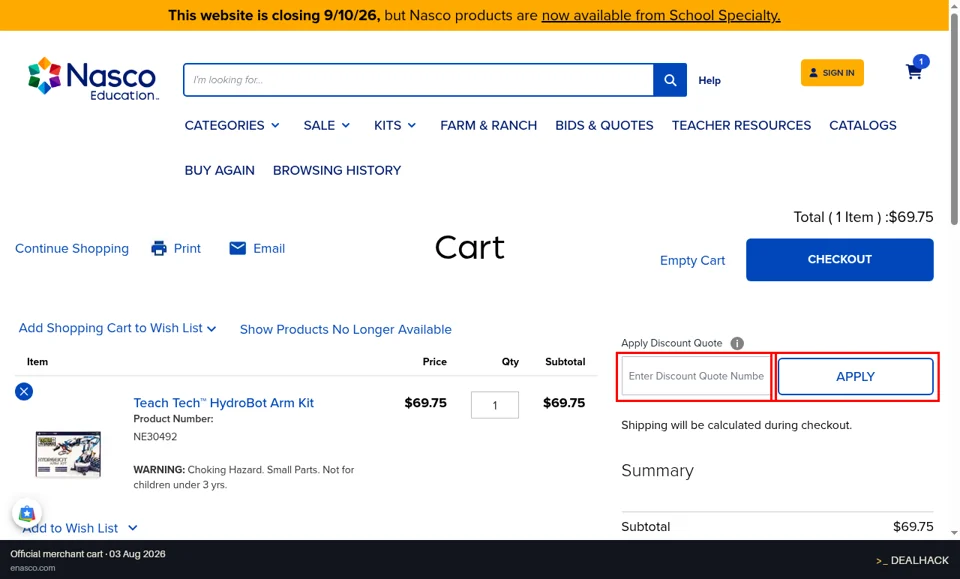Click the printer icon next to Print
Image resolution: width=960 pixels, height=579 pixels.
[159, 248]
